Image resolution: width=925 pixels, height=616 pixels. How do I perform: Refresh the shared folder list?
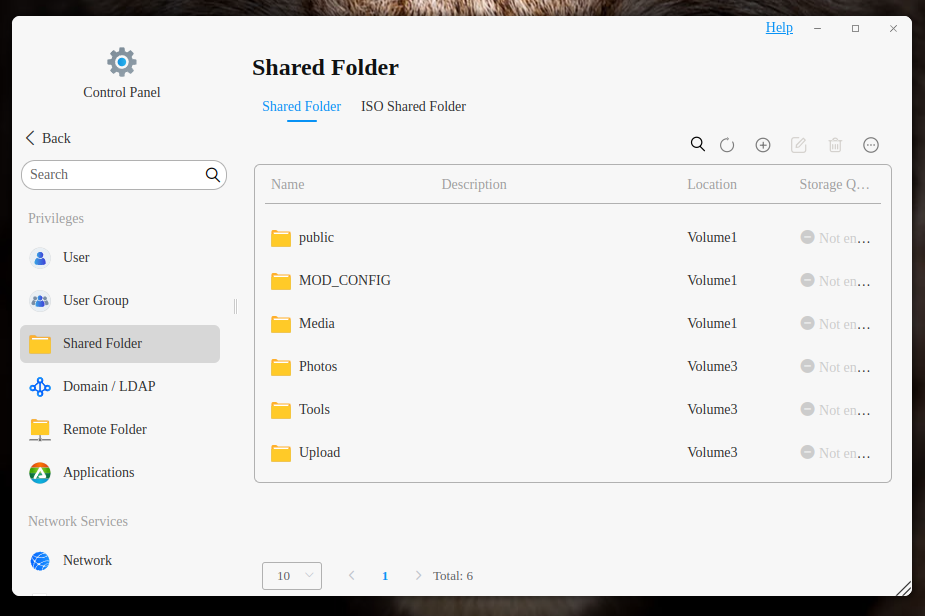(727, 145)
